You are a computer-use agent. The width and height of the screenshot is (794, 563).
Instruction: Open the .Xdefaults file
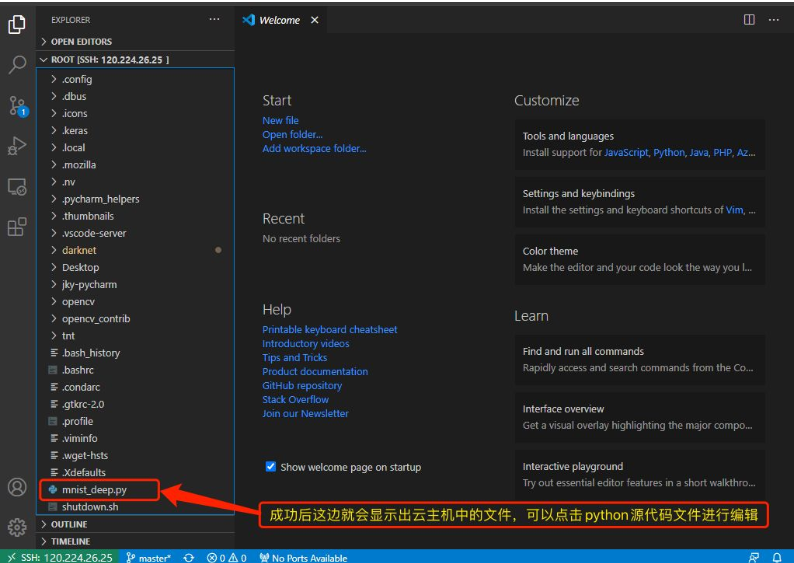pyautogui.click(x=135, y=472)
